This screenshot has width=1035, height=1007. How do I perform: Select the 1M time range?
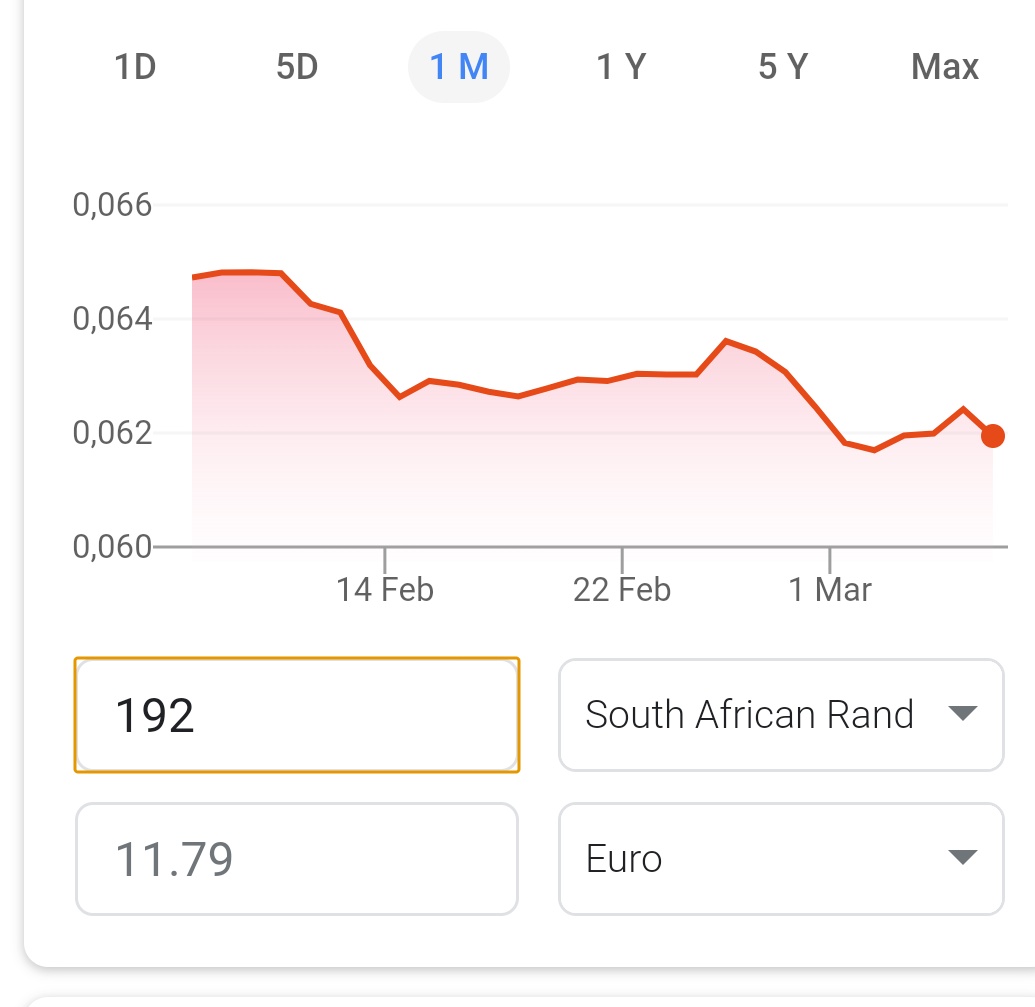(459, 66)
